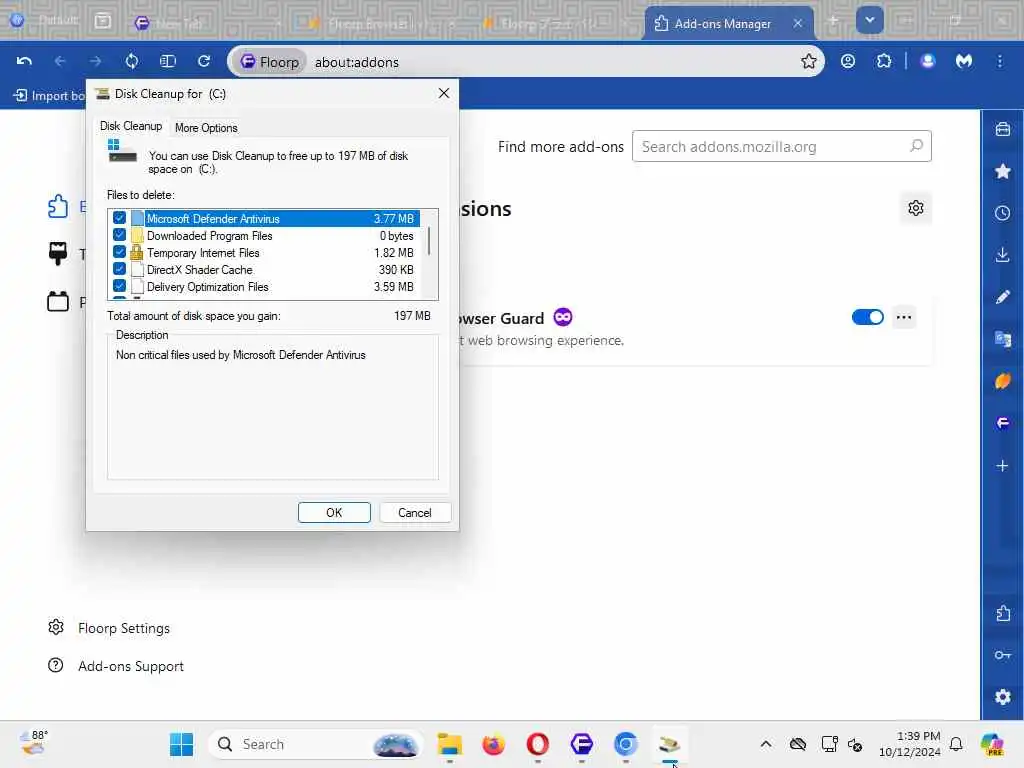Open the browser manager sidebar top icon

(1002, 129)
